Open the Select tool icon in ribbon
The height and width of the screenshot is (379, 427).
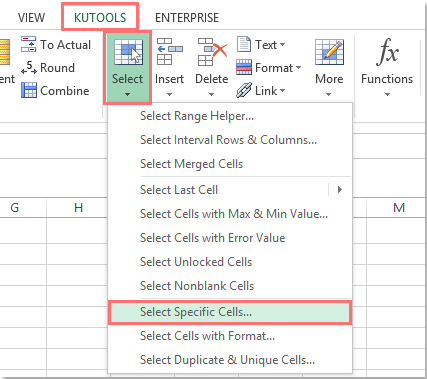(x=128, y=52)
